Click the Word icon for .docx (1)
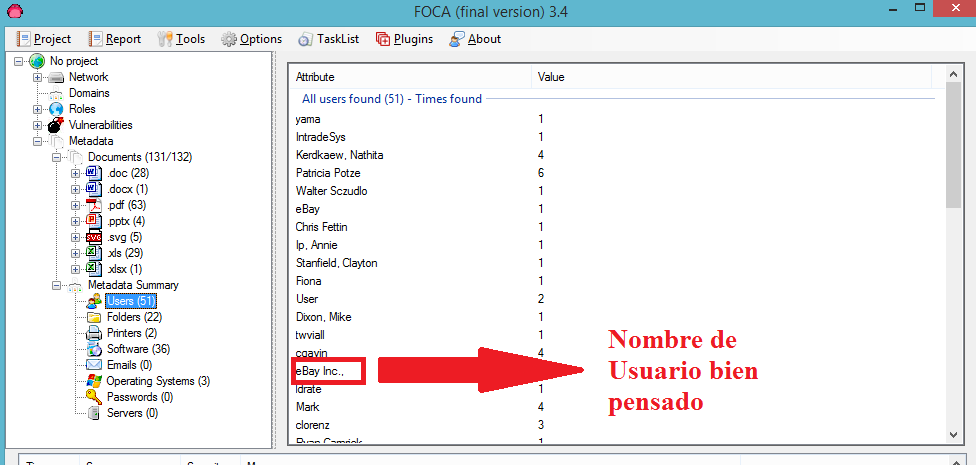This screenshot has width=976, height=465. (94, 189)
